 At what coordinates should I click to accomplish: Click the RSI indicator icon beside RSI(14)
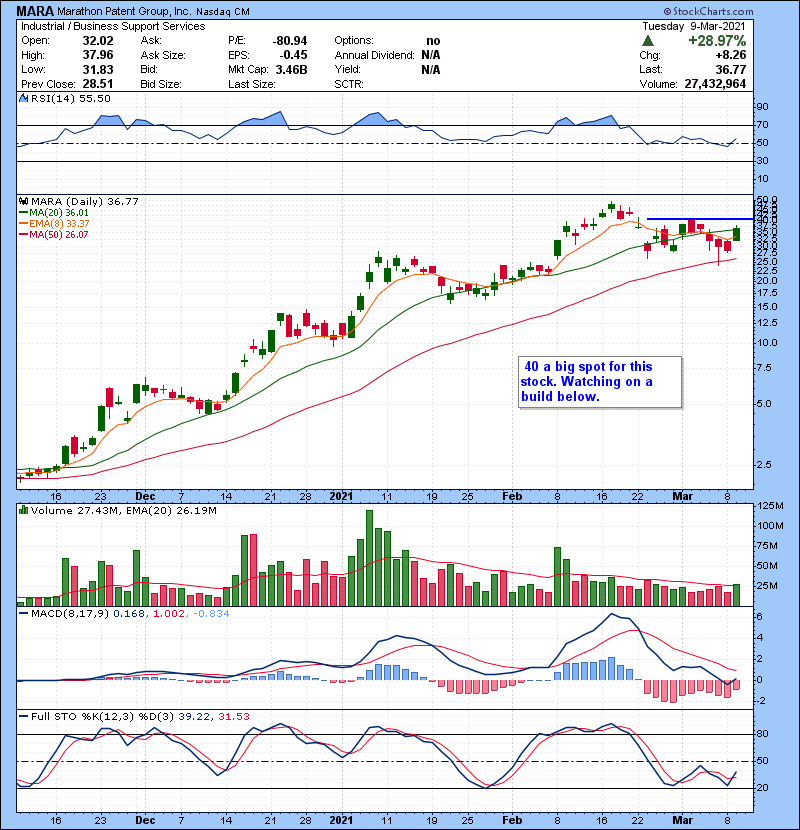click(23, 98)
